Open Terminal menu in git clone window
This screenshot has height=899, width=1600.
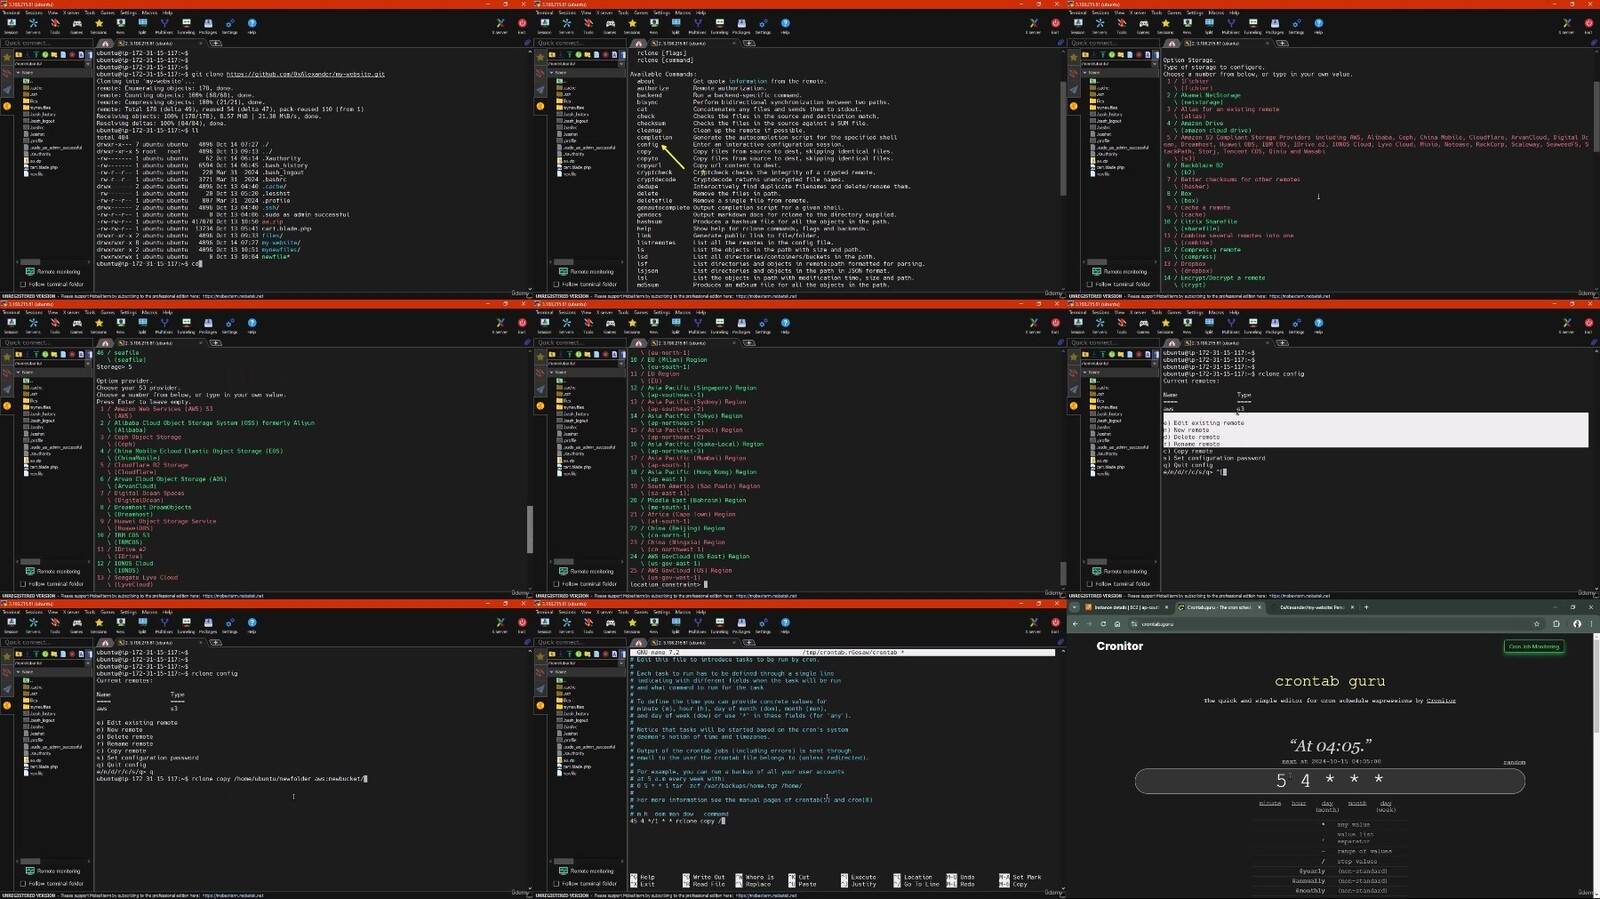(x=10, y=13)
